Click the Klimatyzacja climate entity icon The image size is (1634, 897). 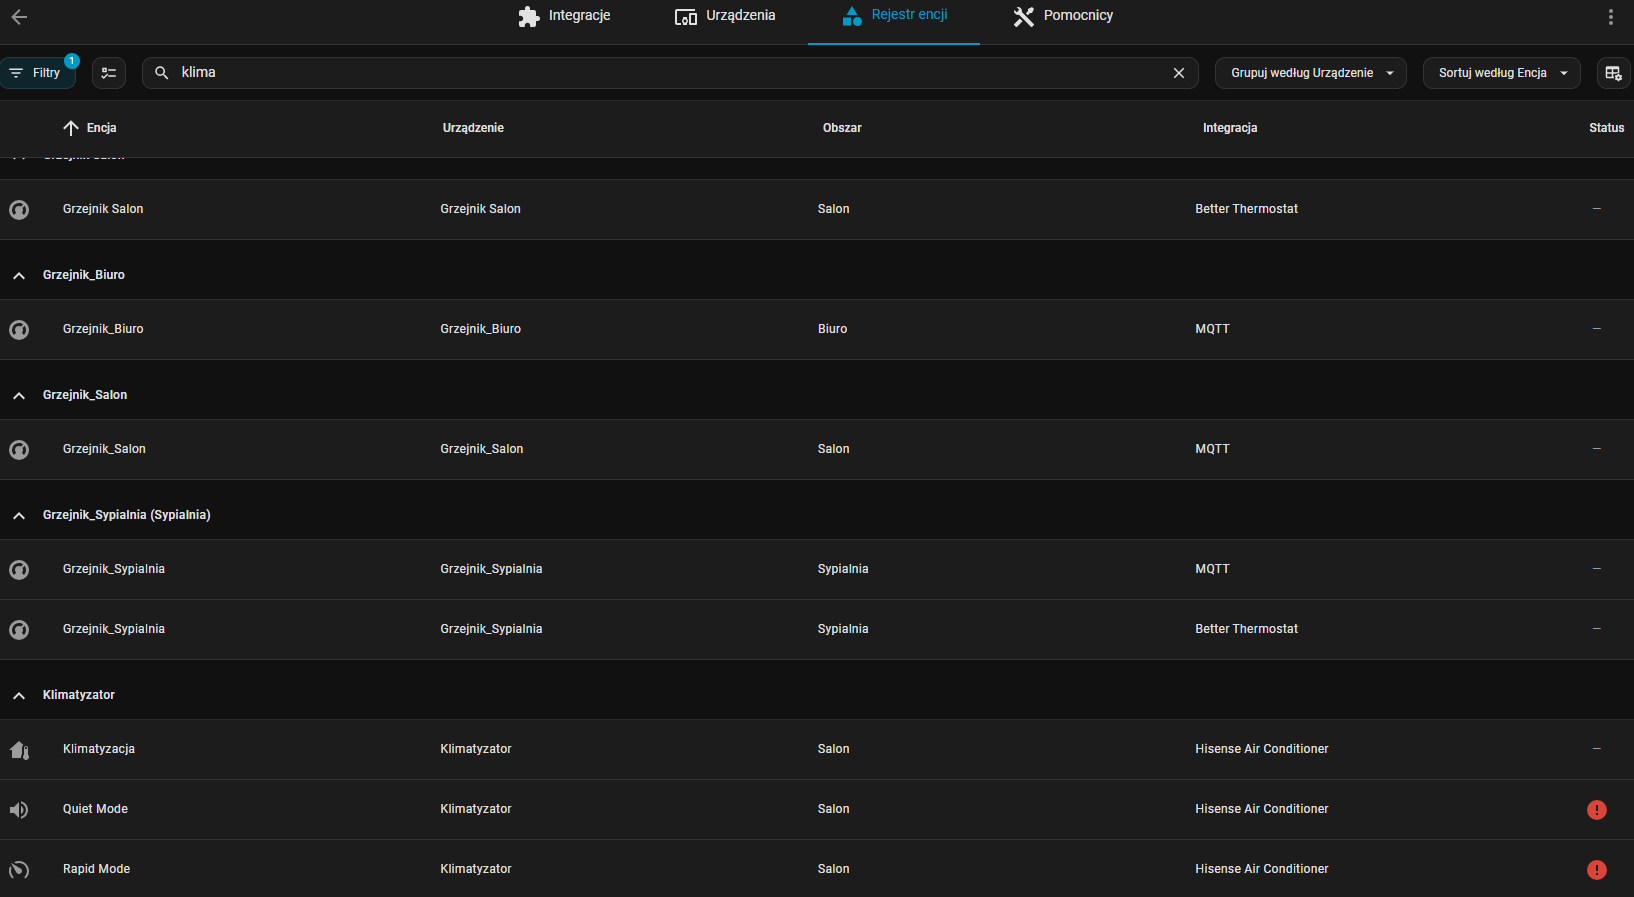[x=19, y=750]
